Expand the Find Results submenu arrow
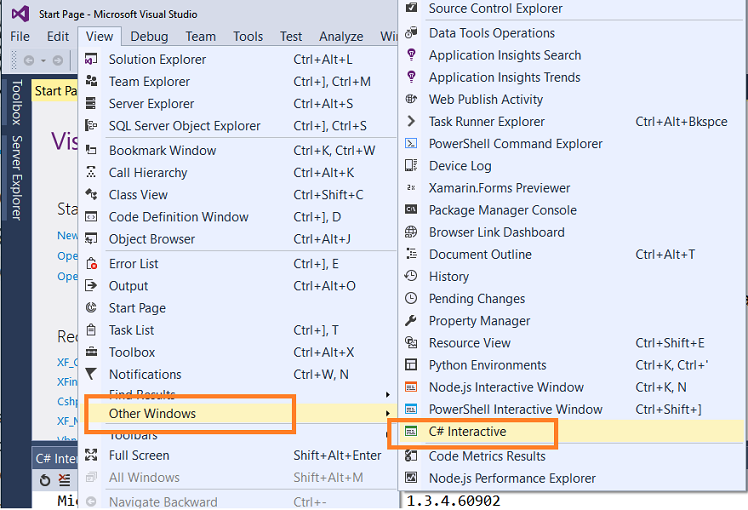This screenshot has height=510, width=748. point(388,395)
